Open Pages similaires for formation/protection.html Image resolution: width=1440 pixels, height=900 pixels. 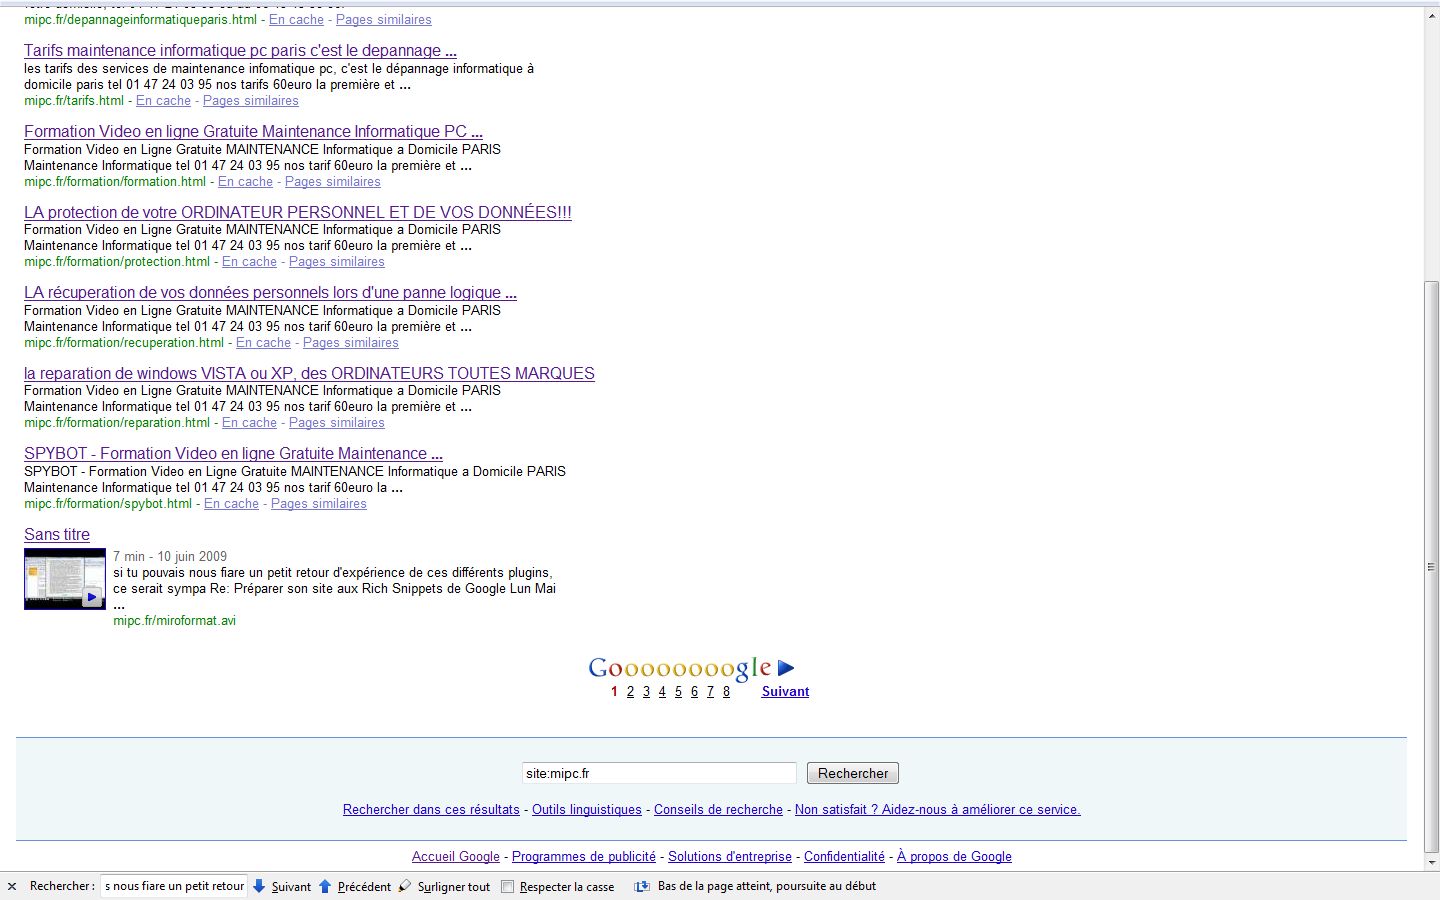(x=337, y=262)
